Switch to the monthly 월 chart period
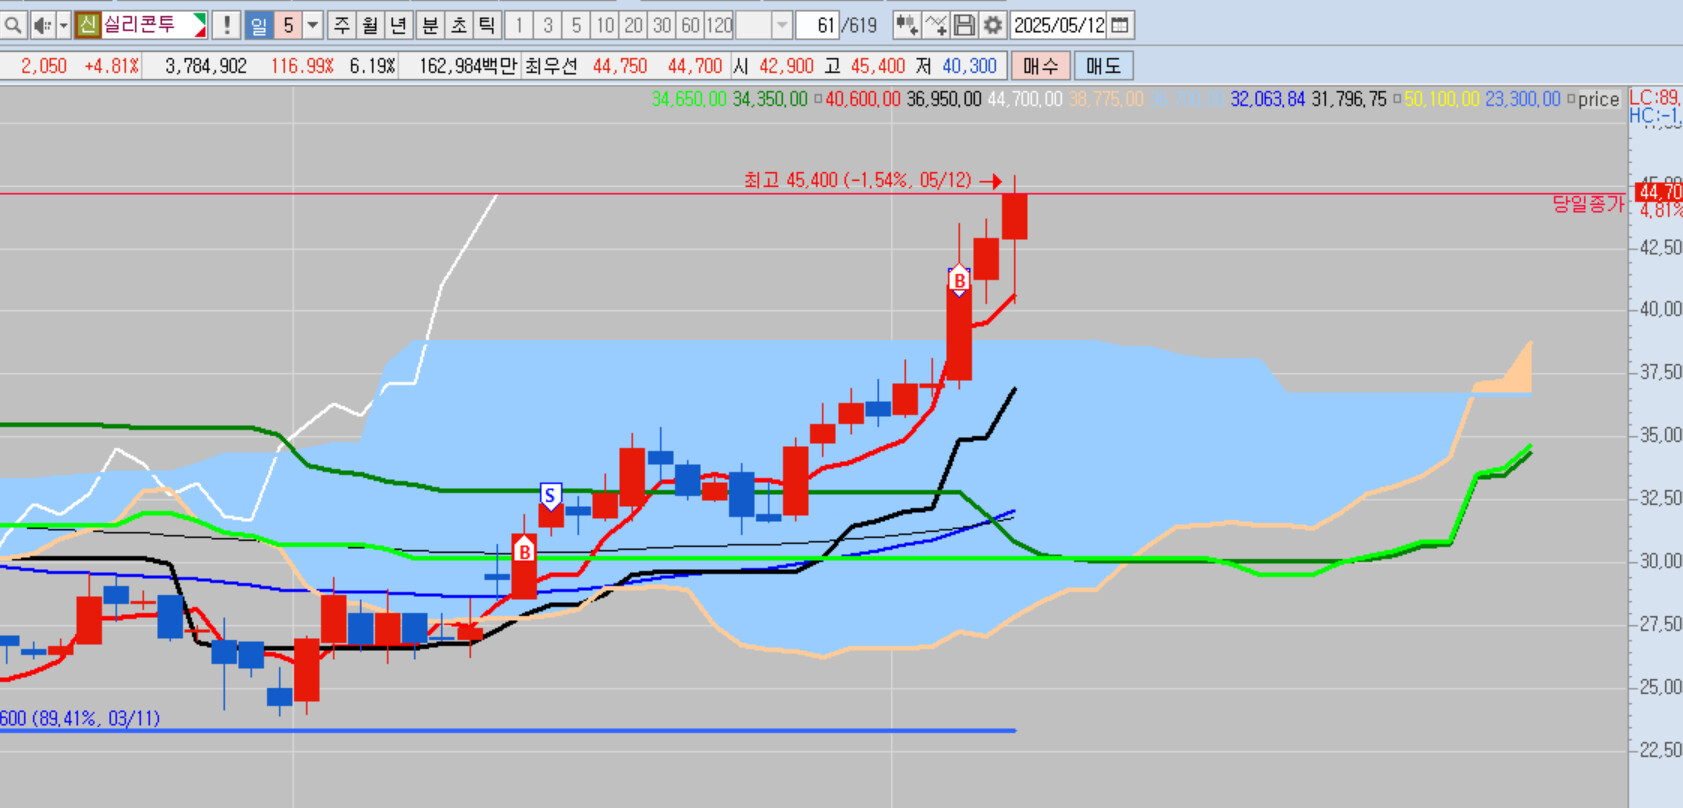 coord(370,25)
